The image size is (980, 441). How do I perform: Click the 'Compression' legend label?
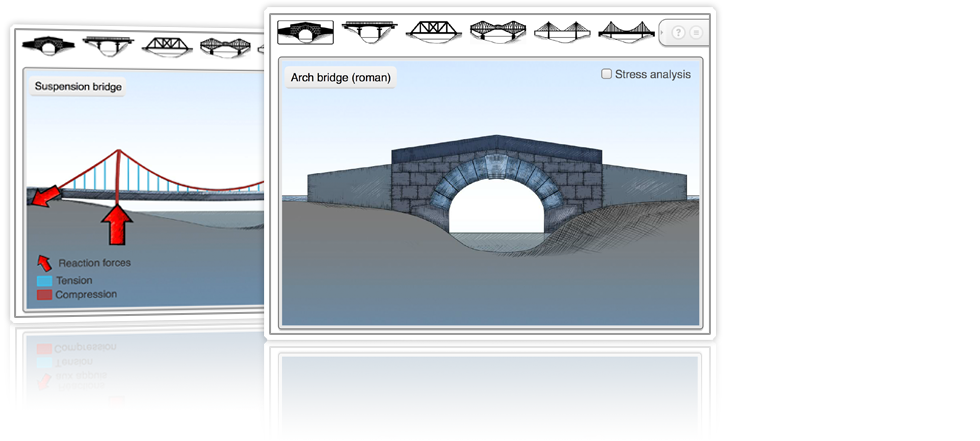pos(86,295)
